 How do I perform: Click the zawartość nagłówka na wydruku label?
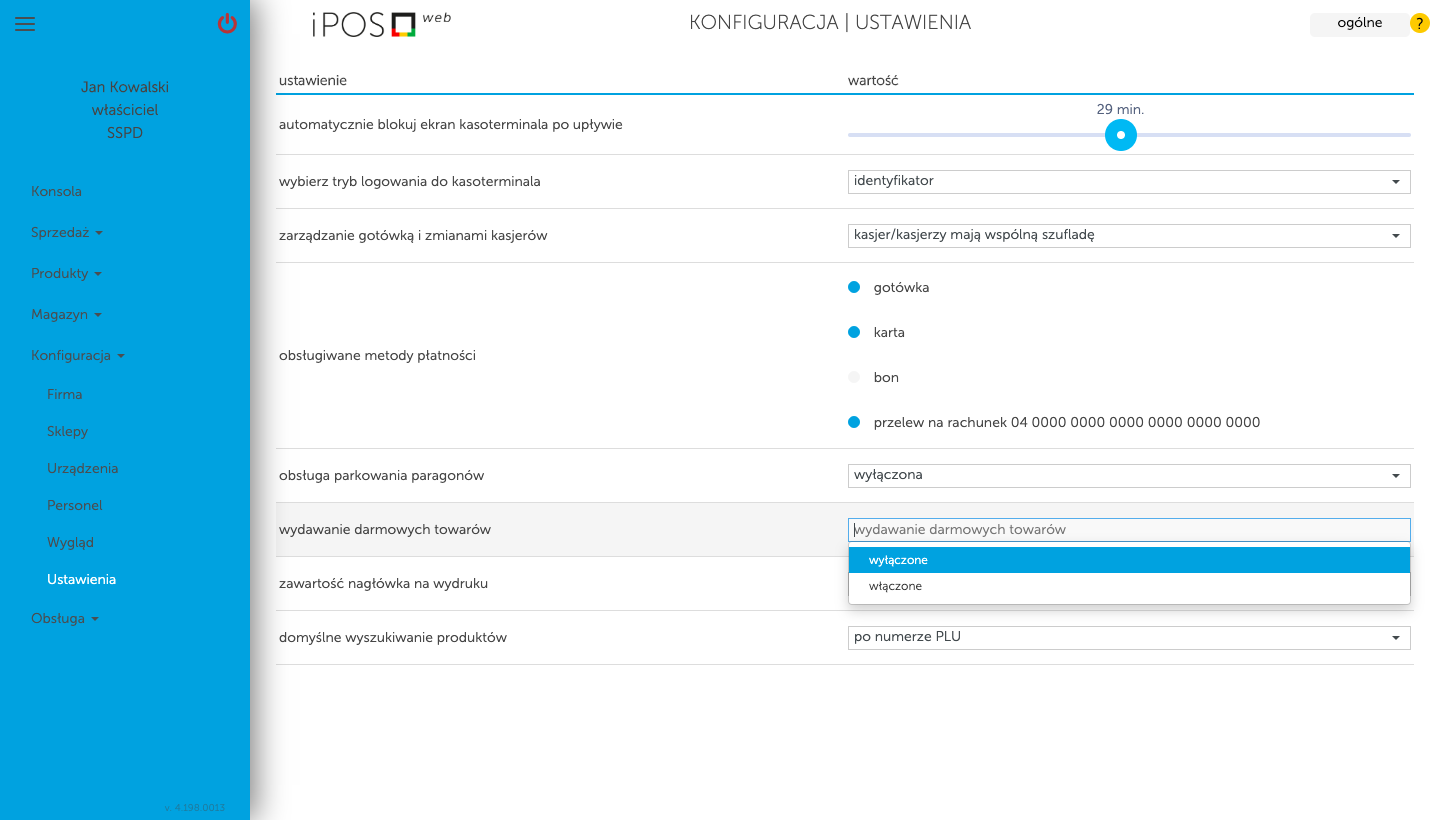click(x=383, y=583)
